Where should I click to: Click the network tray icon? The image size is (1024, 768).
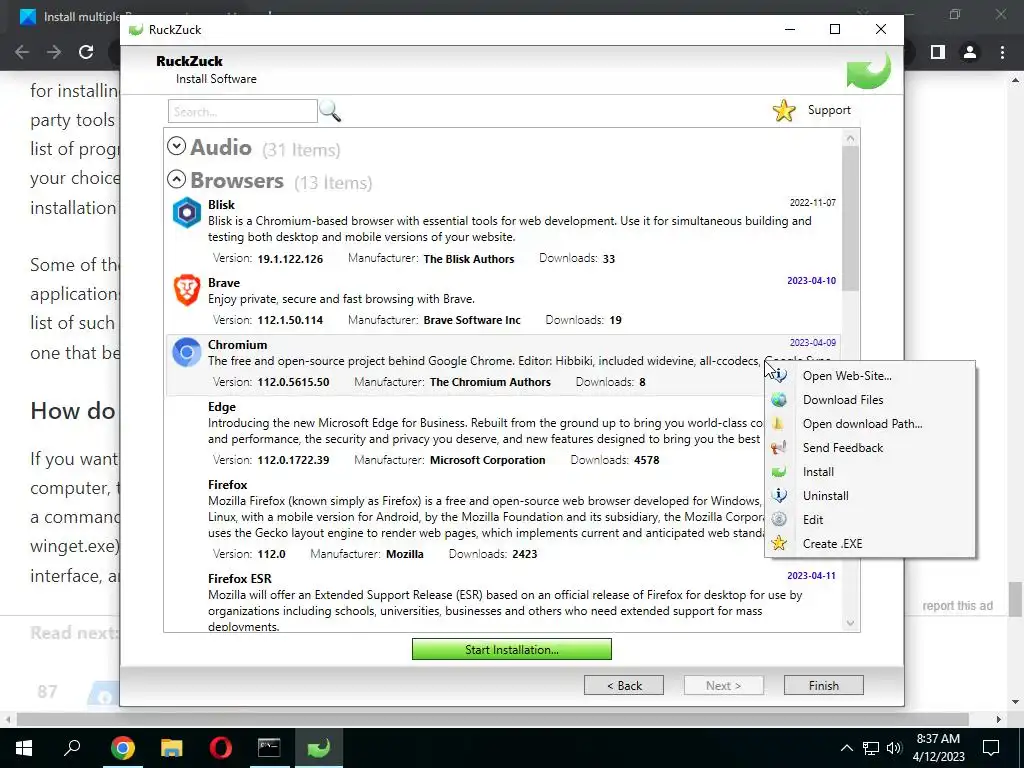(871, 748)
